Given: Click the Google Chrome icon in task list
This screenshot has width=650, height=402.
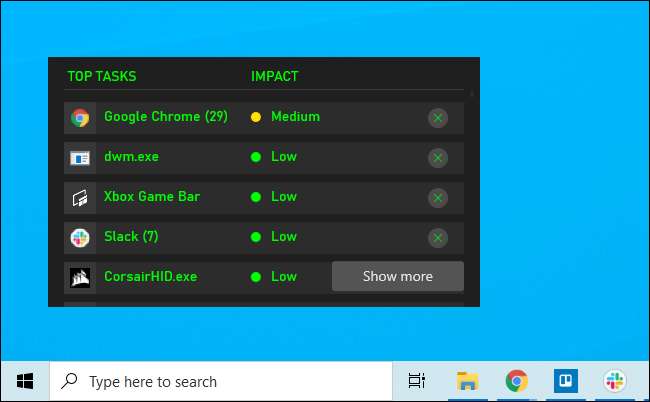Looking at the screenshot, I should point(80,118).
